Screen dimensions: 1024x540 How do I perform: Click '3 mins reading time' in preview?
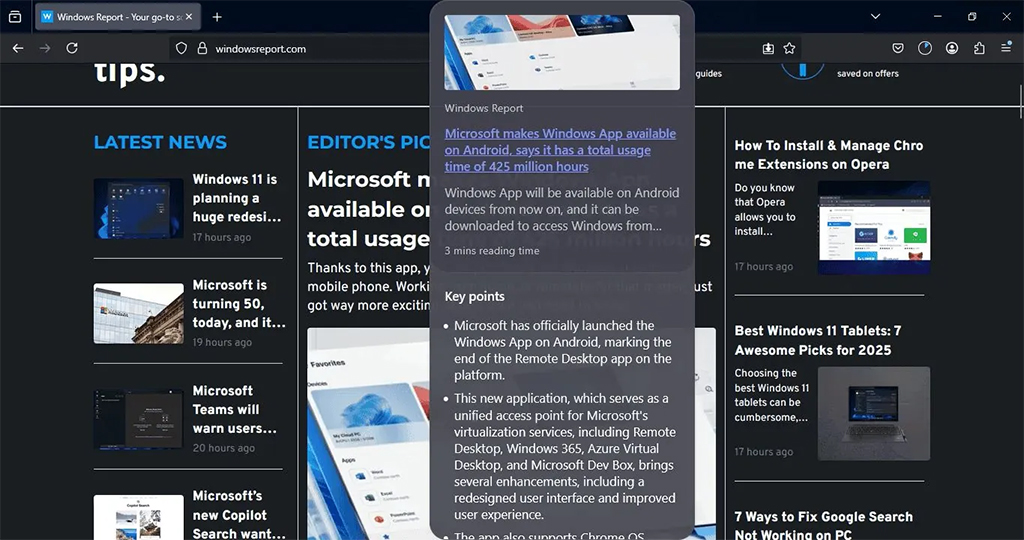(492, 251)
